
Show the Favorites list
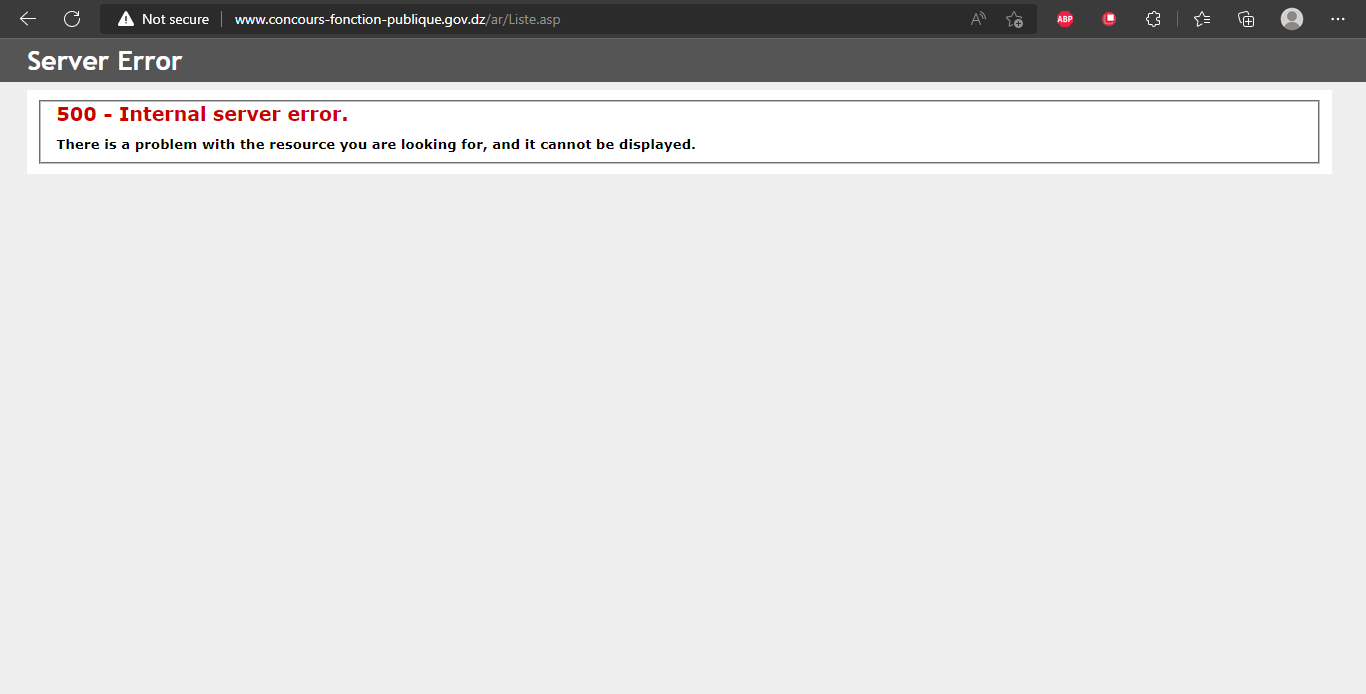point(1202,19)
